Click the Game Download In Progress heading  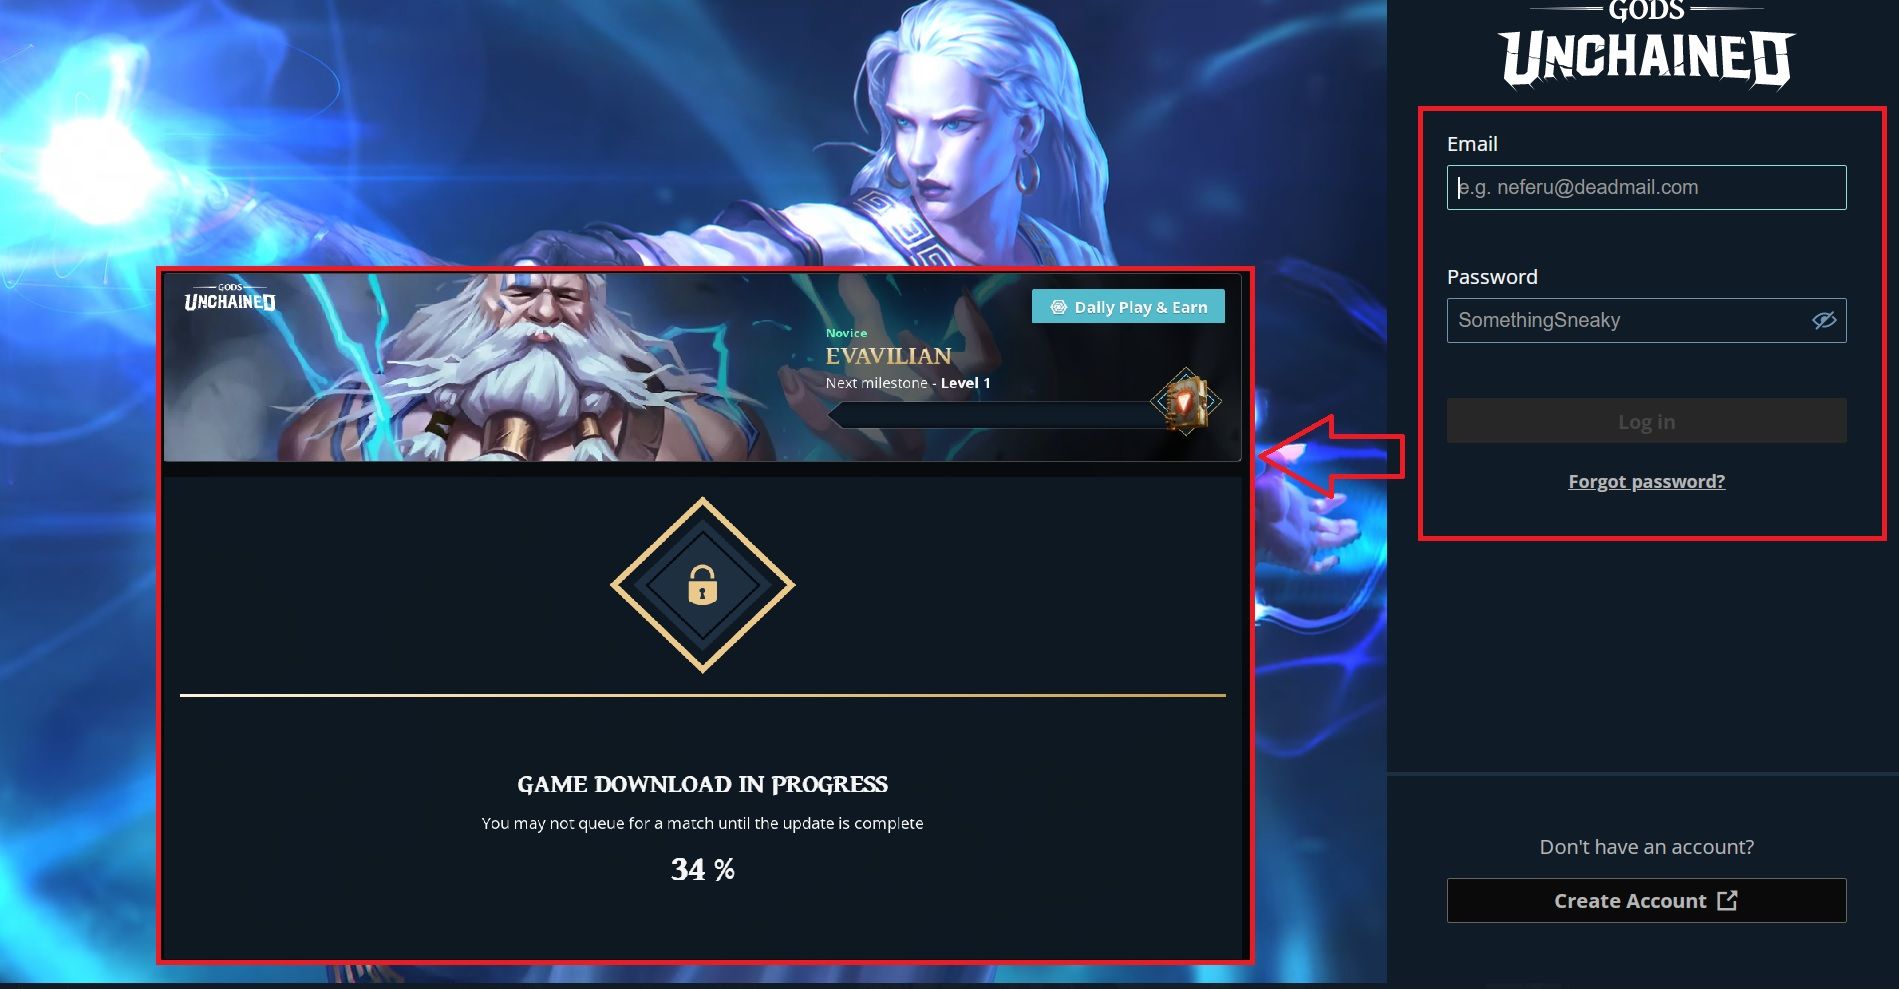702,784
